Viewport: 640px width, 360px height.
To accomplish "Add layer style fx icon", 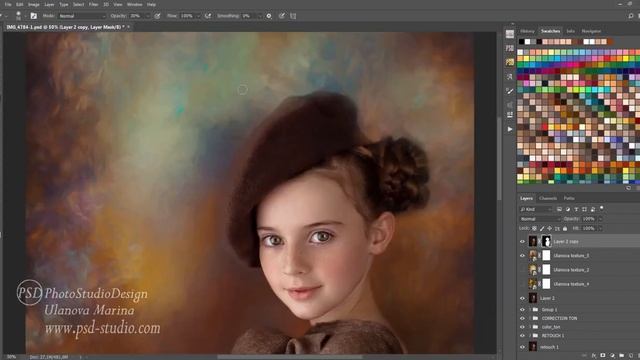I will [594, 356].
